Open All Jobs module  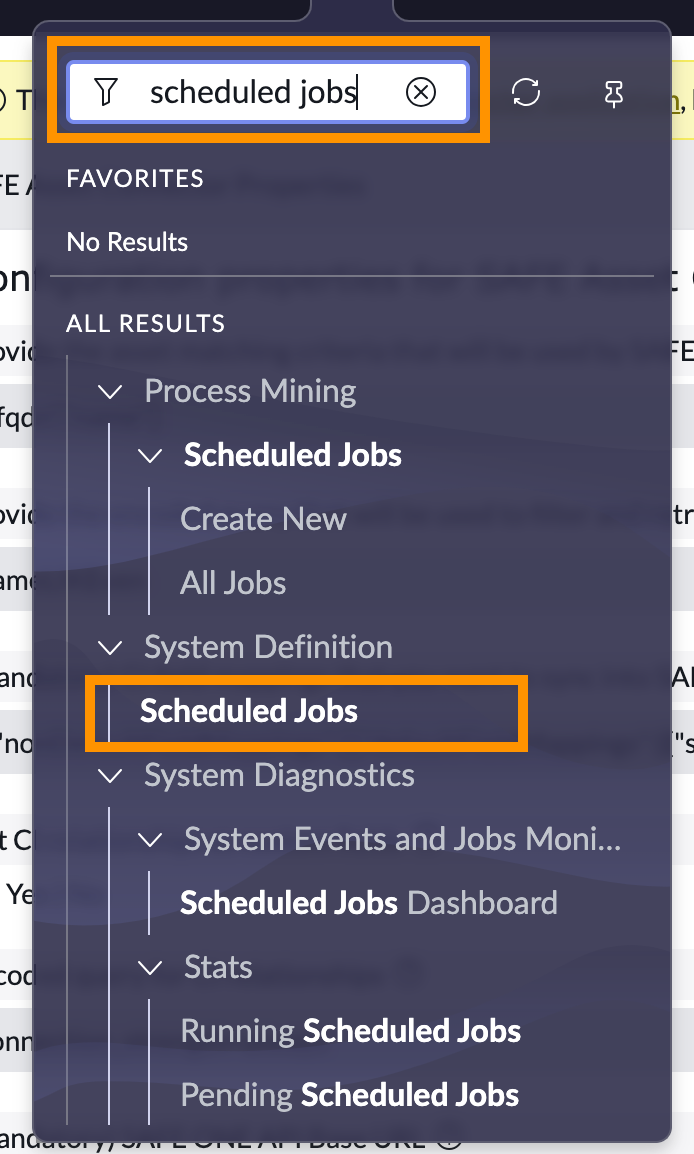tap(233, 583)
